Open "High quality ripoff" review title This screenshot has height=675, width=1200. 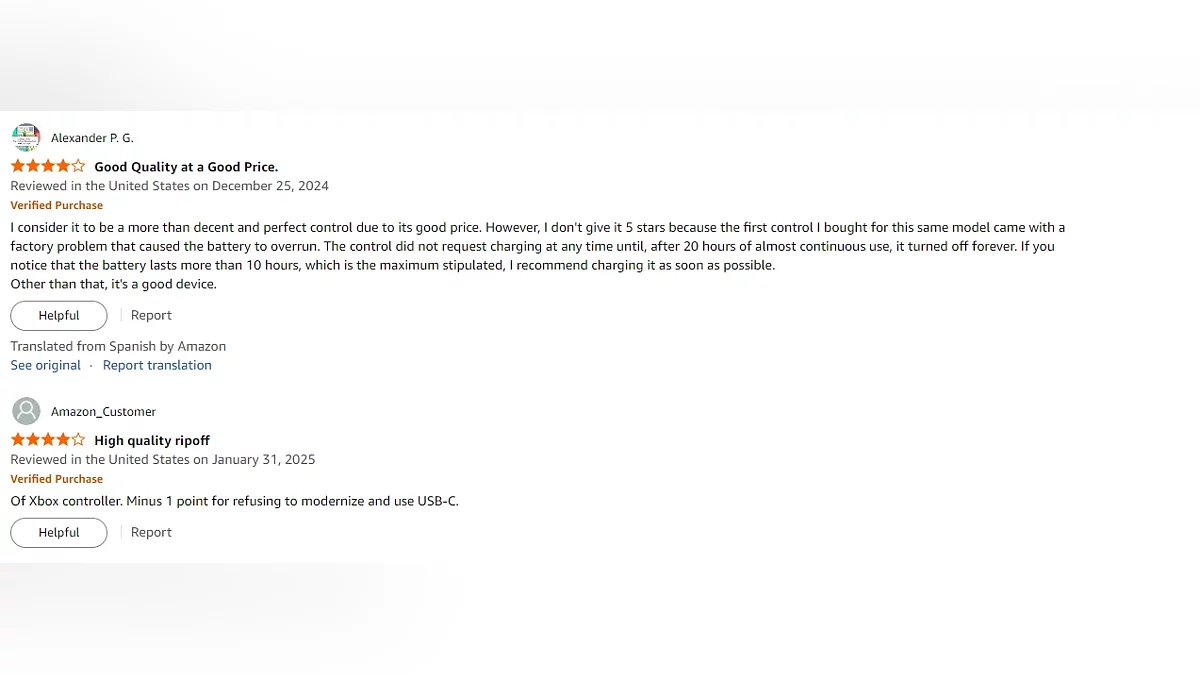click(x=152, y=440)
